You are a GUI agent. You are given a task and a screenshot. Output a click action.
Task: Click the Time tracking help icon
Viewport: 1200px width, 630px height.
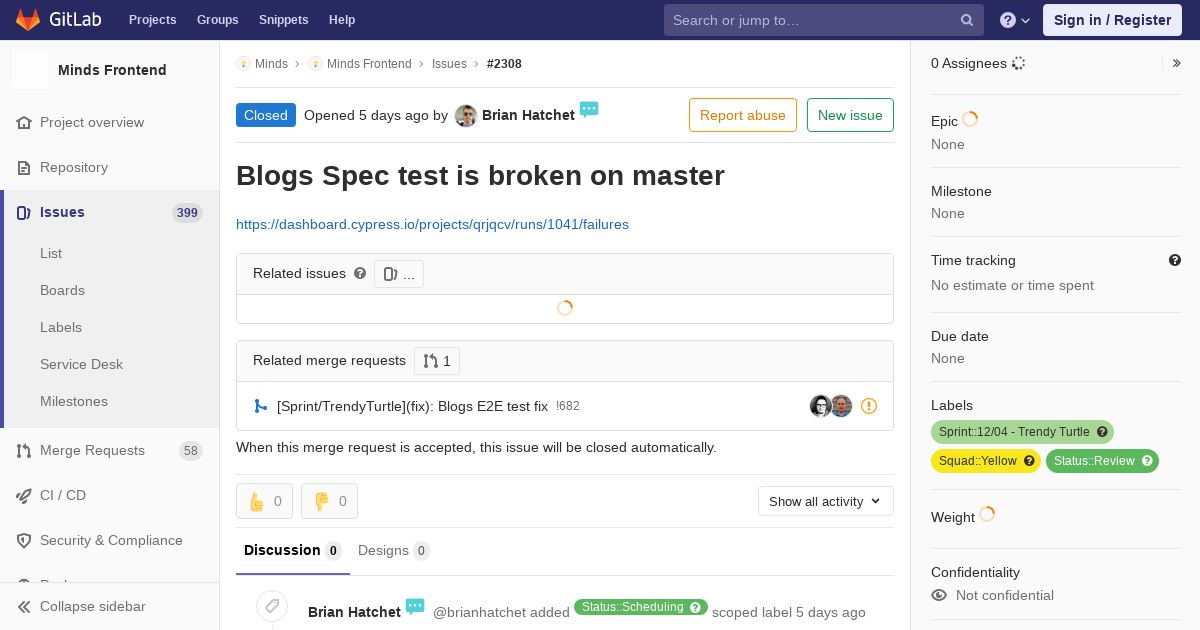click(x=1175, y=260)
